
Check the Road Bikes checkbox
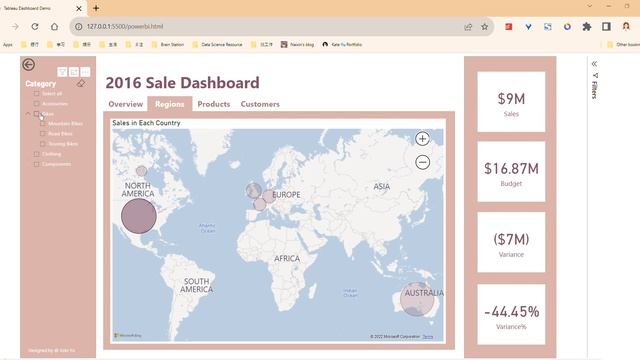pyautogui.click(x=43, y=133)
